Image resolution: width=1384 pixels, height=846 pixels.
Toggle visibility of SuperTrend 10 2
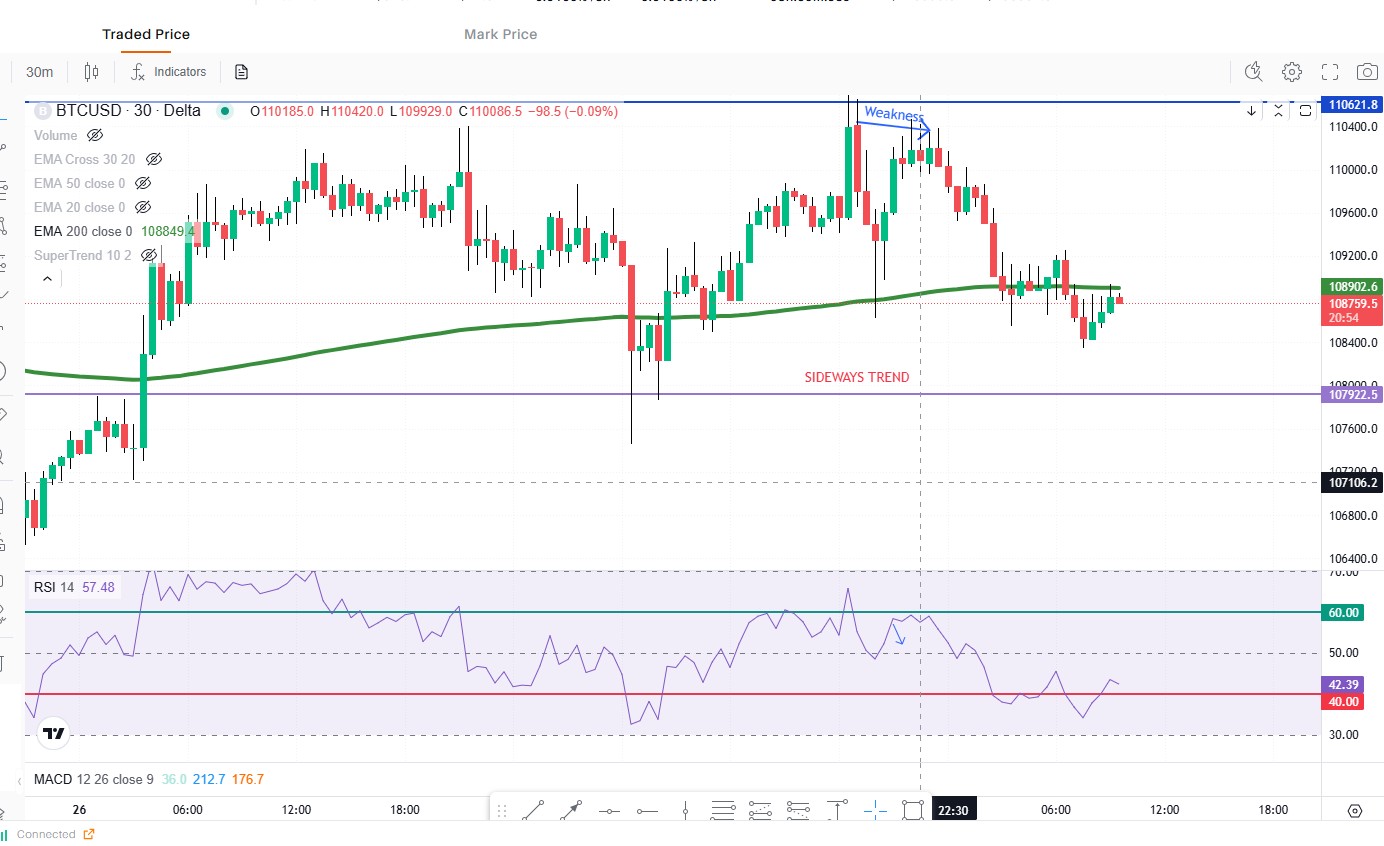tap(149, 255)
